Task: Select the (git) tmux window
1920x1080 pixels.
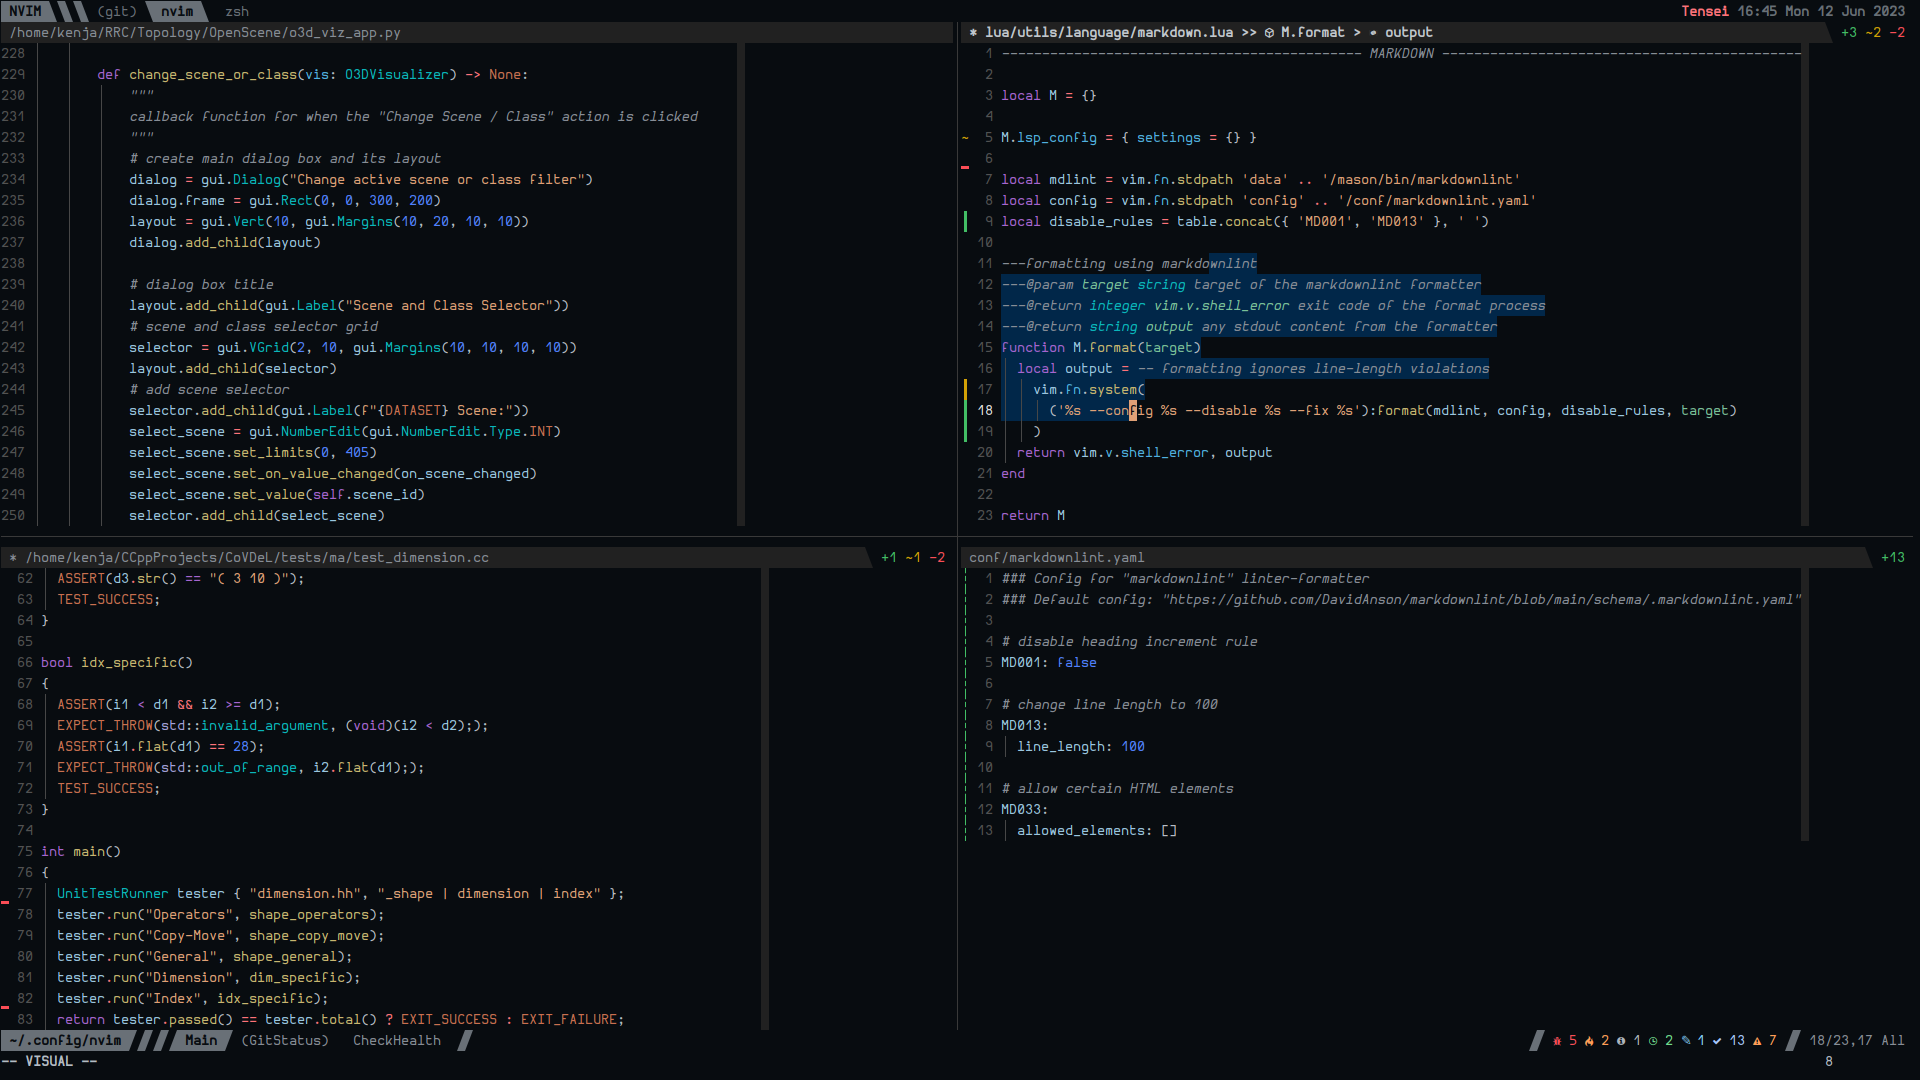Action: 117,11
